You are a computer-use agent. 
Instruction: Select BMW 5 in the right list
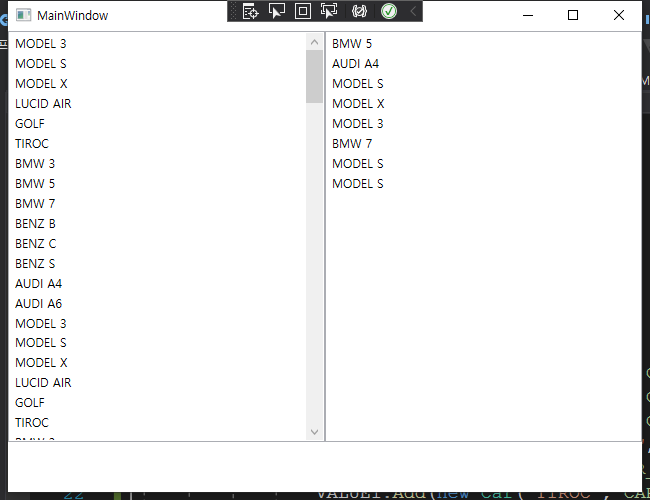pos(483,44)
